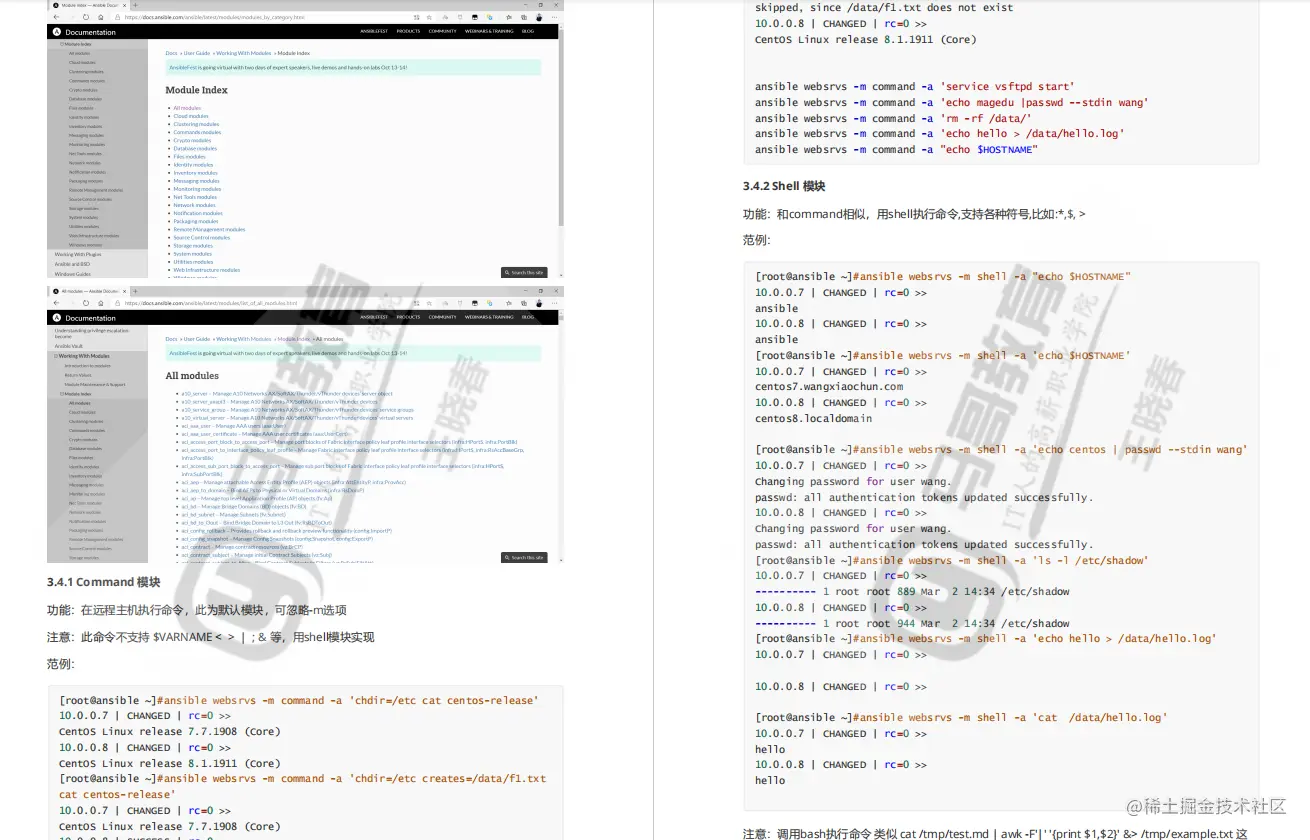Open COMMUNITY menu on the All modules page

[x=442, y=317]
